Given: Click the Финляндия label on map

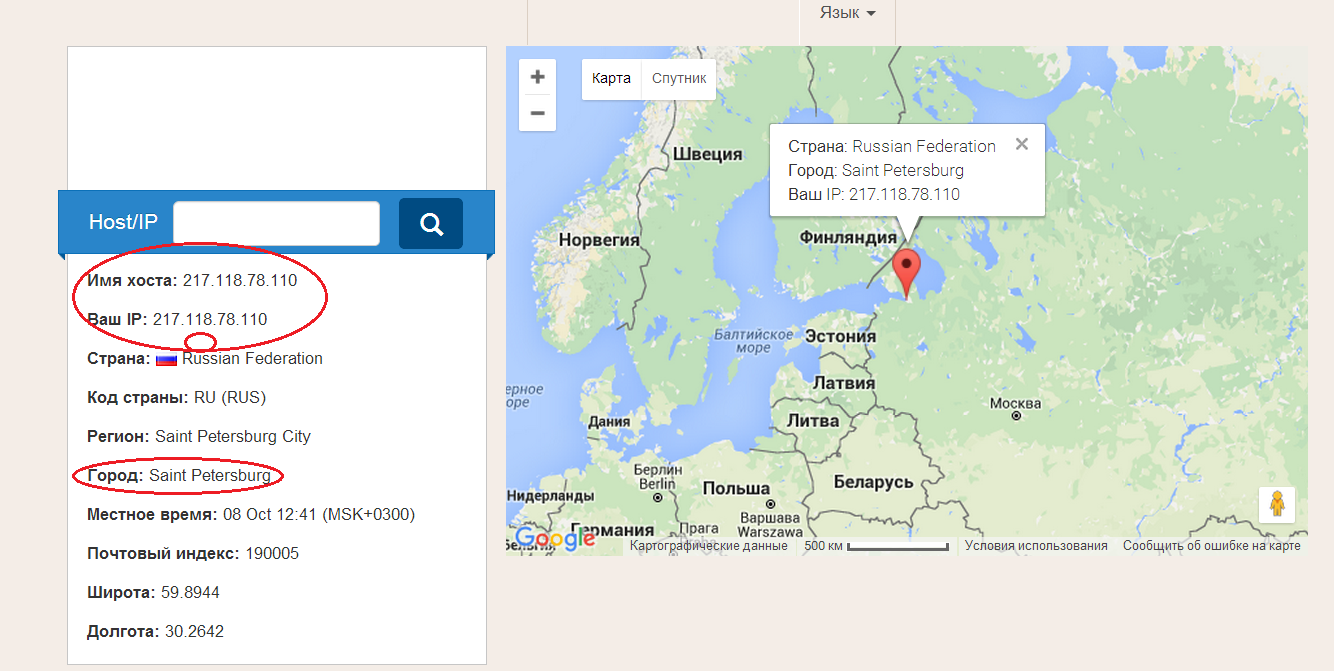Looking at the screenshot, I should [x=848, y=238].
